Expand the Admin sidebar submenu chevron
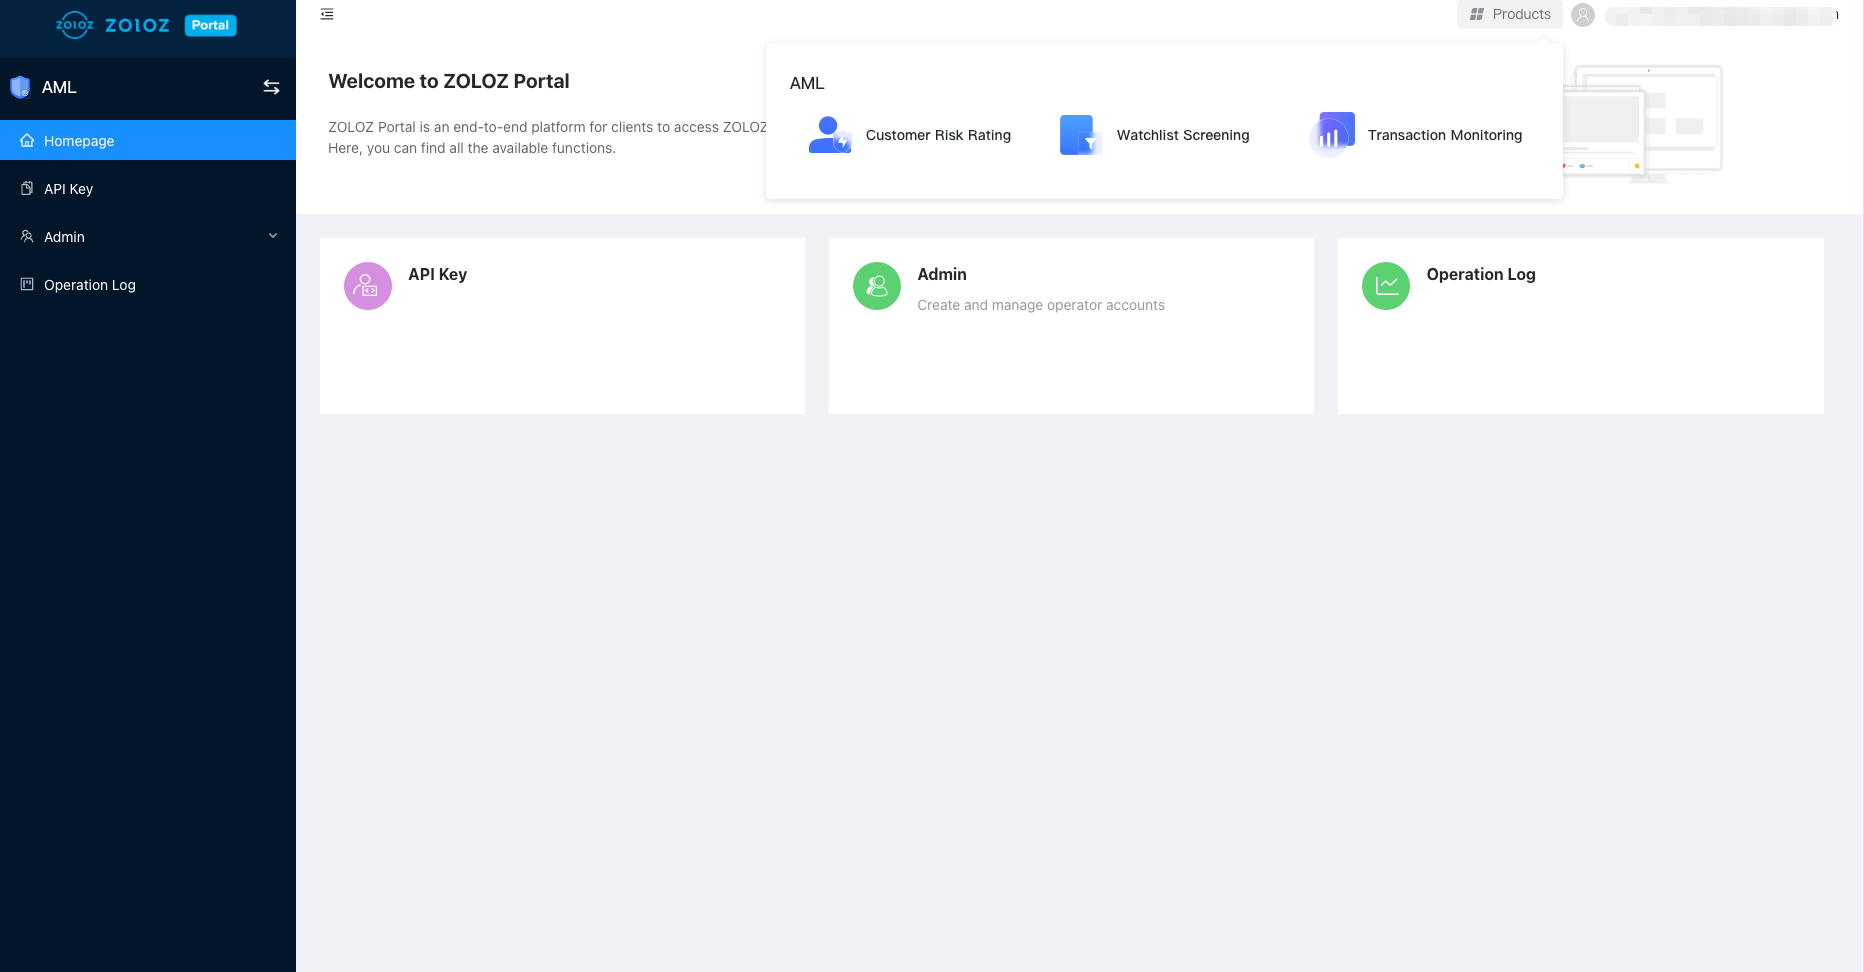 (273, 236)
